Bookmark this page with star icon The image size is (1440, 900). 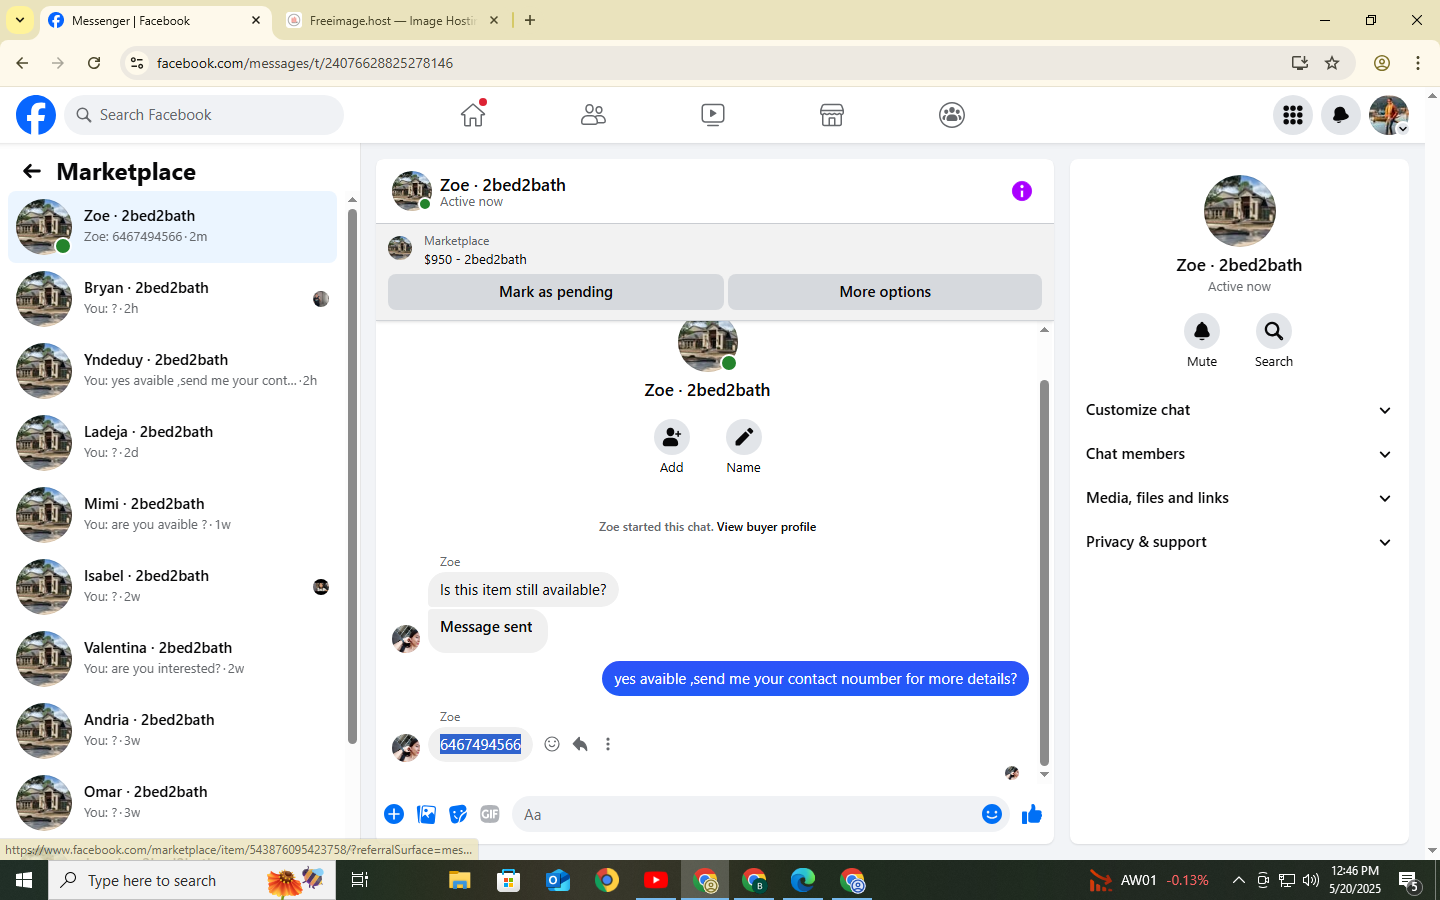click(x=1332, y=63)
